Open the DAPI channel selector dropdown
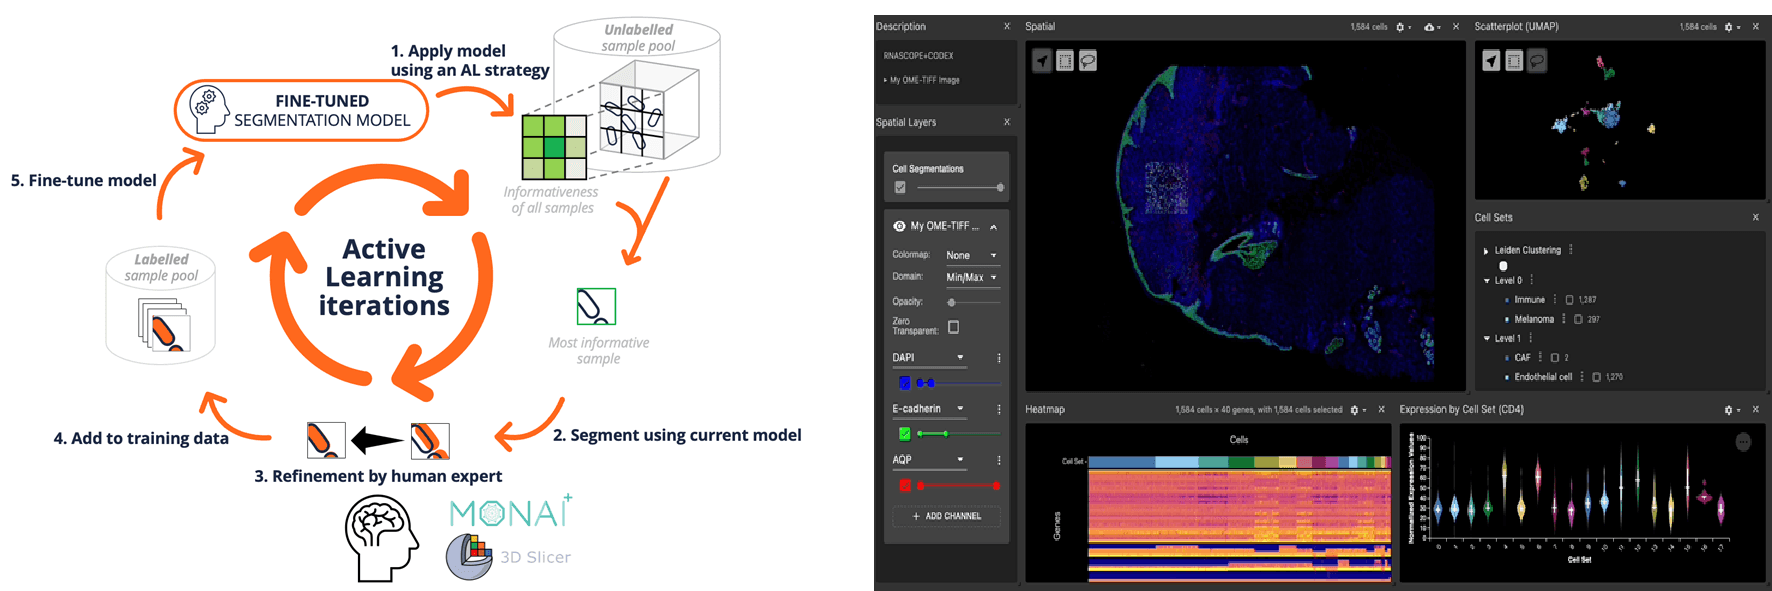This screenshot has width=1772, height=591. pos(929,358)
